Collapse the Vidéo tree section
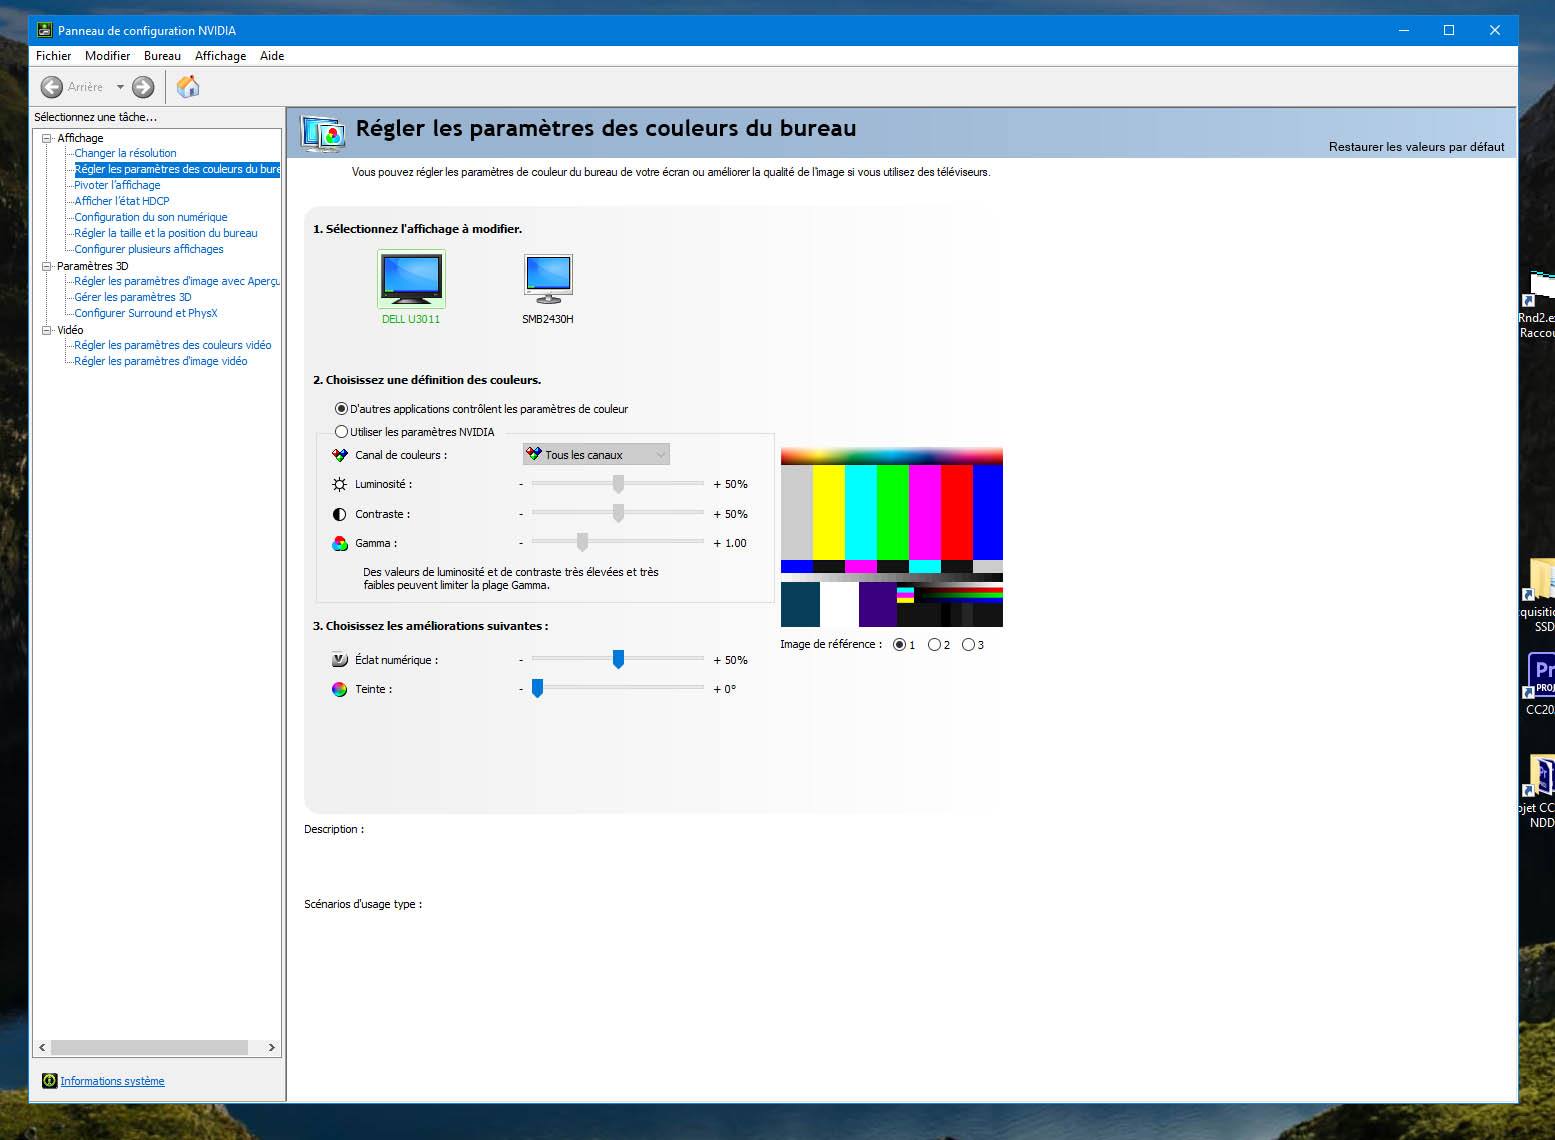The image size is (1555, 1140). [x=46, y=329]
